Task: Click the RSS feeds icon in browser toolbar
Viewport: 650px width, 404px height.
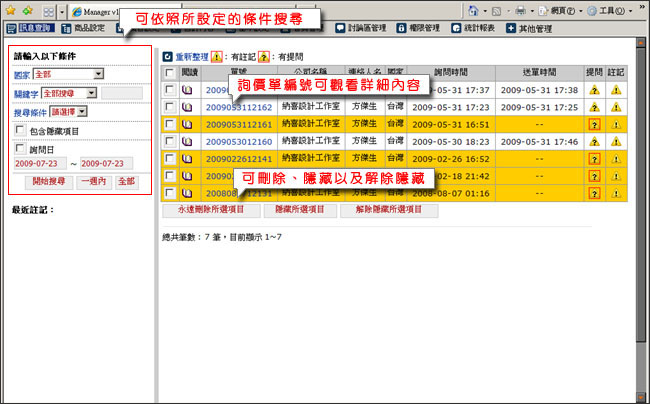Action: tap(496, 11)
